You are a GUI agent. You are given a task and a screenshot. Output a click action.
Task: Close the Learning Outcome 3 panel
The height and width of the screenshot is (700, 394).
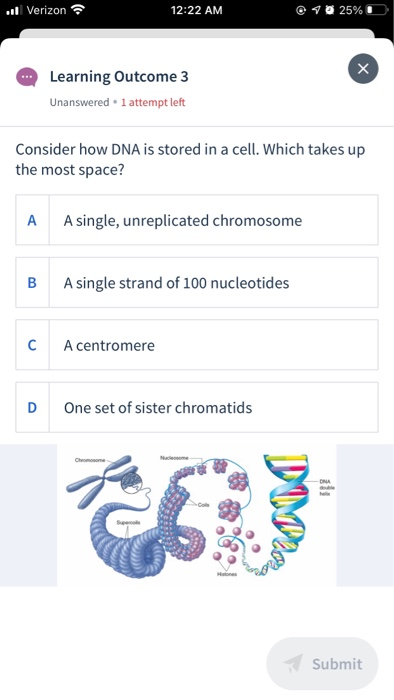coord(363,69)
